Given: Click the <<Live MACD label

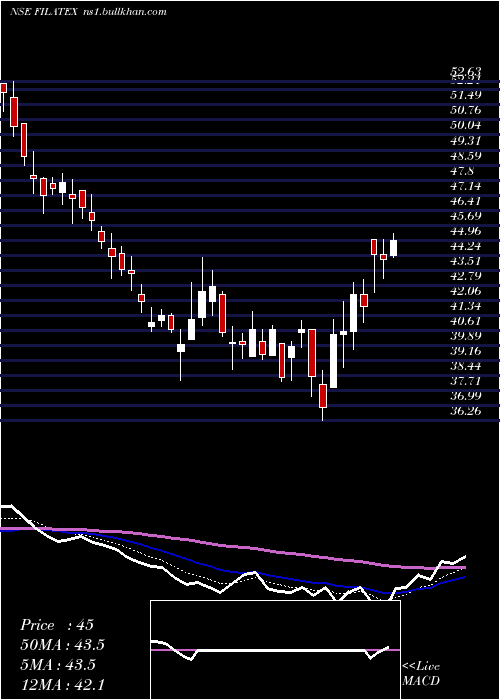Looking at the screenshot, I should 421,673.
